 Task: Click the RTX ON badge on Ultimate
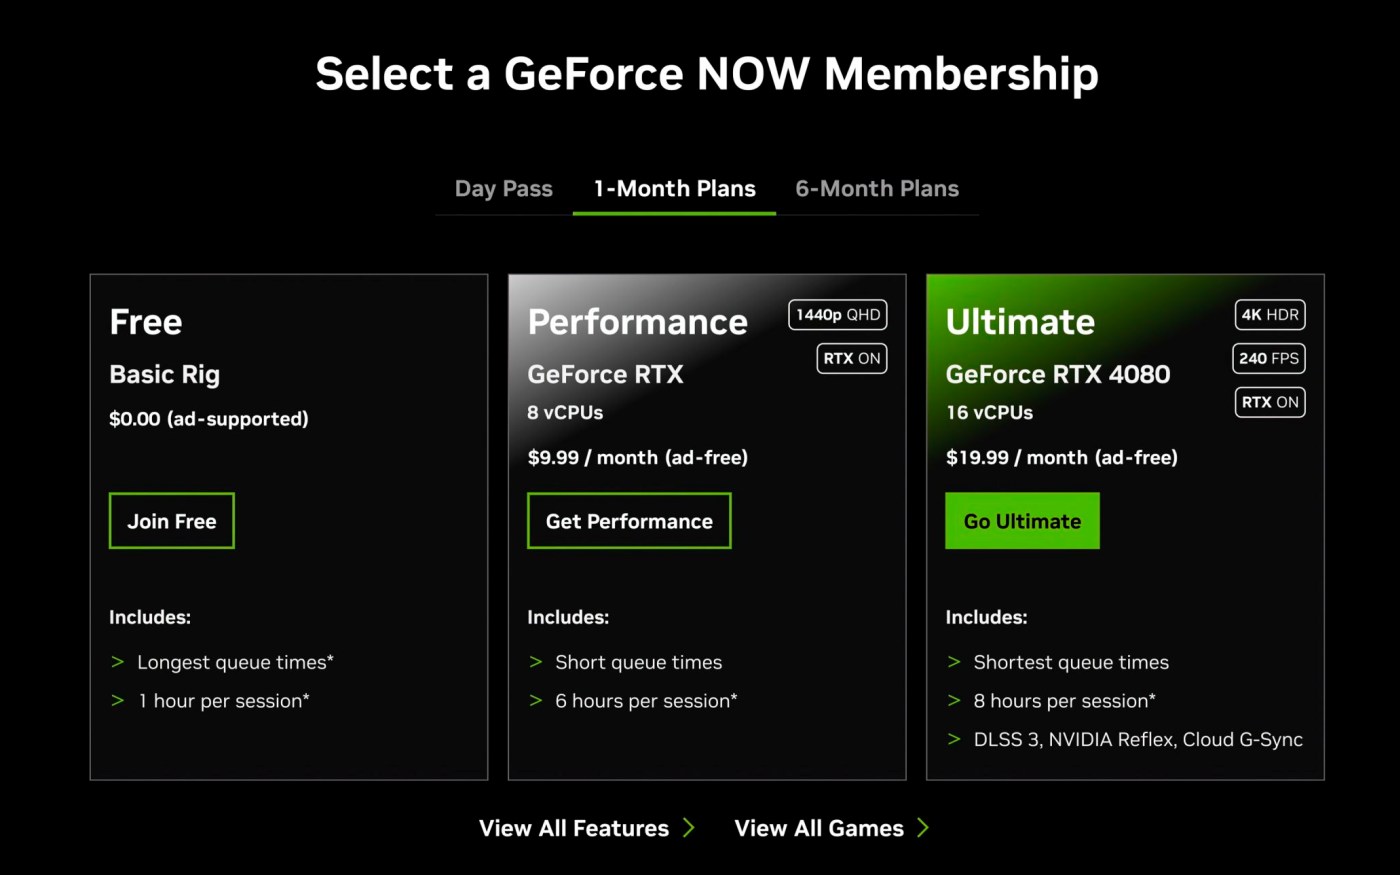click(1270, 402)
